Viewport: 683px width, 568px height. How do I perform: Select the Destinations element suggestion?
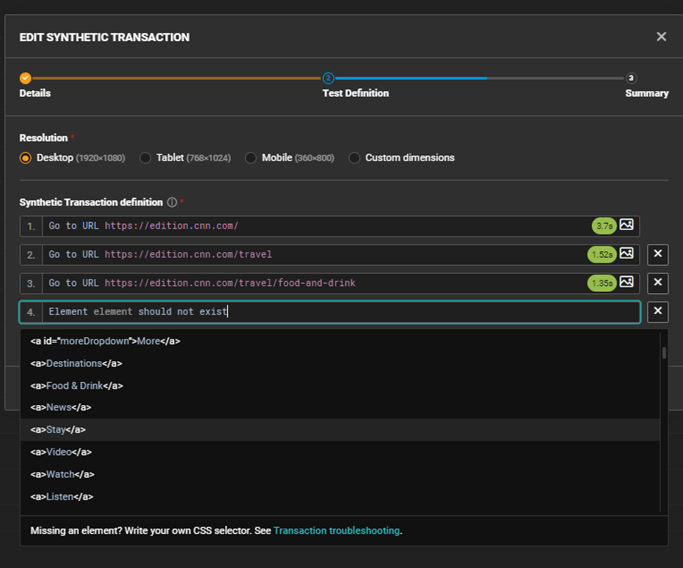(76, 363)
